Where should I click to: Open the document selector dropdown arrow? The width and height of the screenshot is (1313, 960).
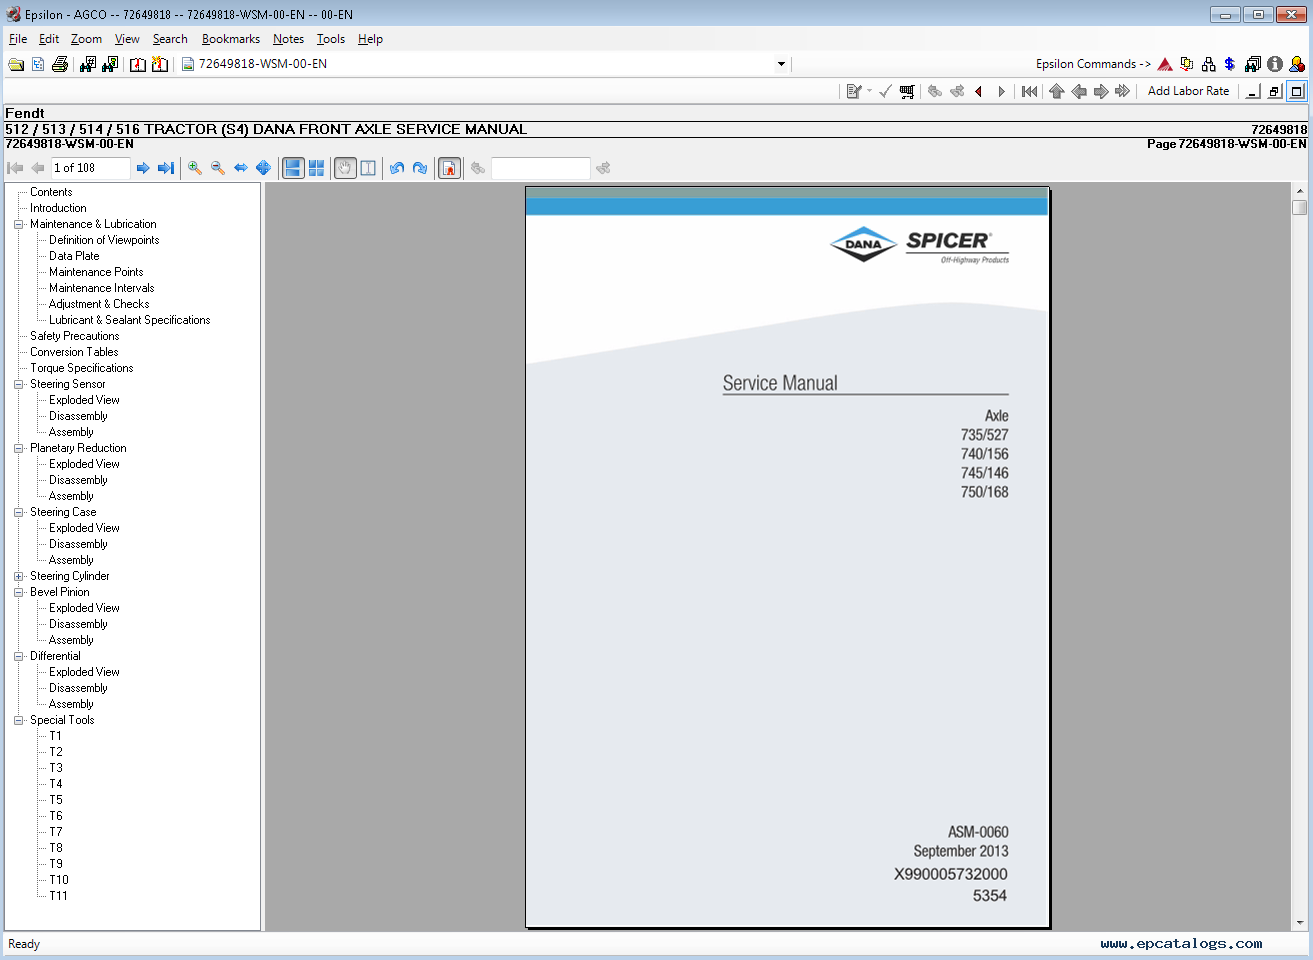pos(781,64)
